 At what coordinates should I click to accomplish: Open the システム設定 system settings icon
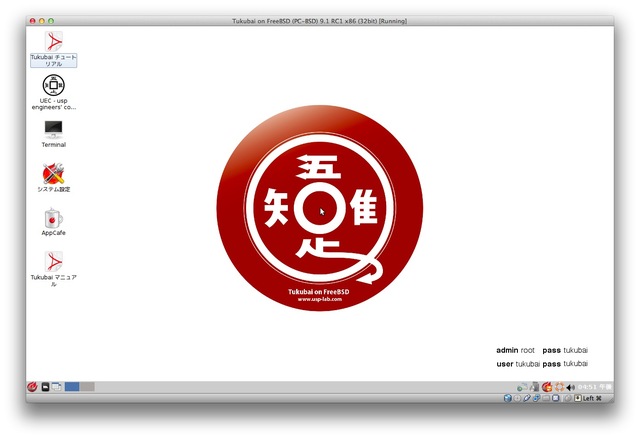point(53,178)
